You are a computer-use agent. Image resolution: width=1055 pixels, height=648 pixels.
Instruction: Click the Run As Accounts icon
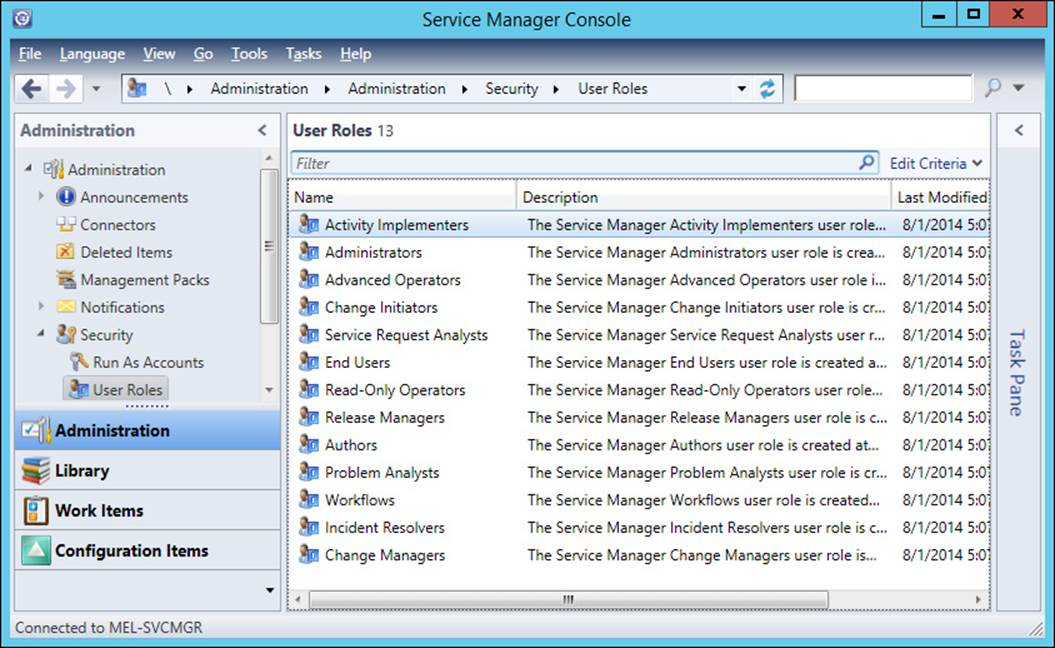point(79,361)
